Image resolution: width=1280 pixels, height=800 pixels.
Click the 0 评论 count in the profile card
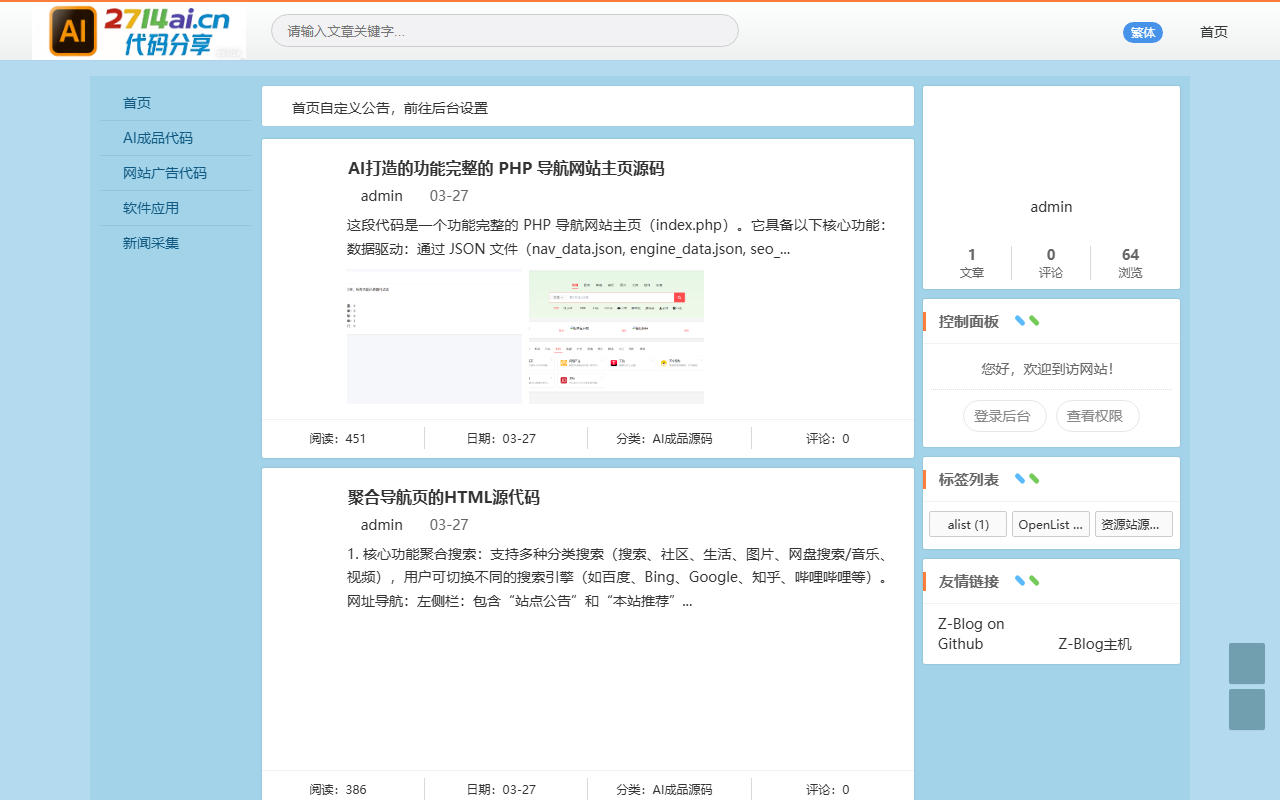pos(1051,263)
